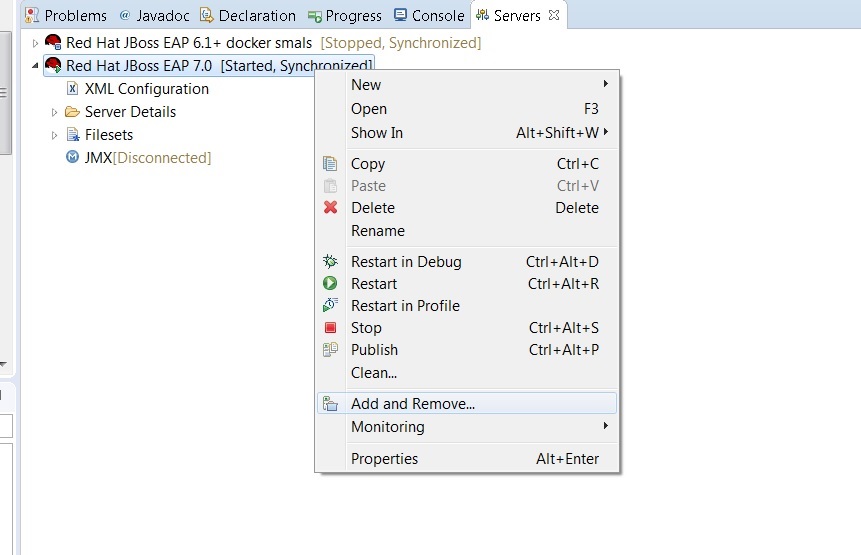Choose Clean... from the context menu
Screen dimensions: 861x555
(467, 373)
